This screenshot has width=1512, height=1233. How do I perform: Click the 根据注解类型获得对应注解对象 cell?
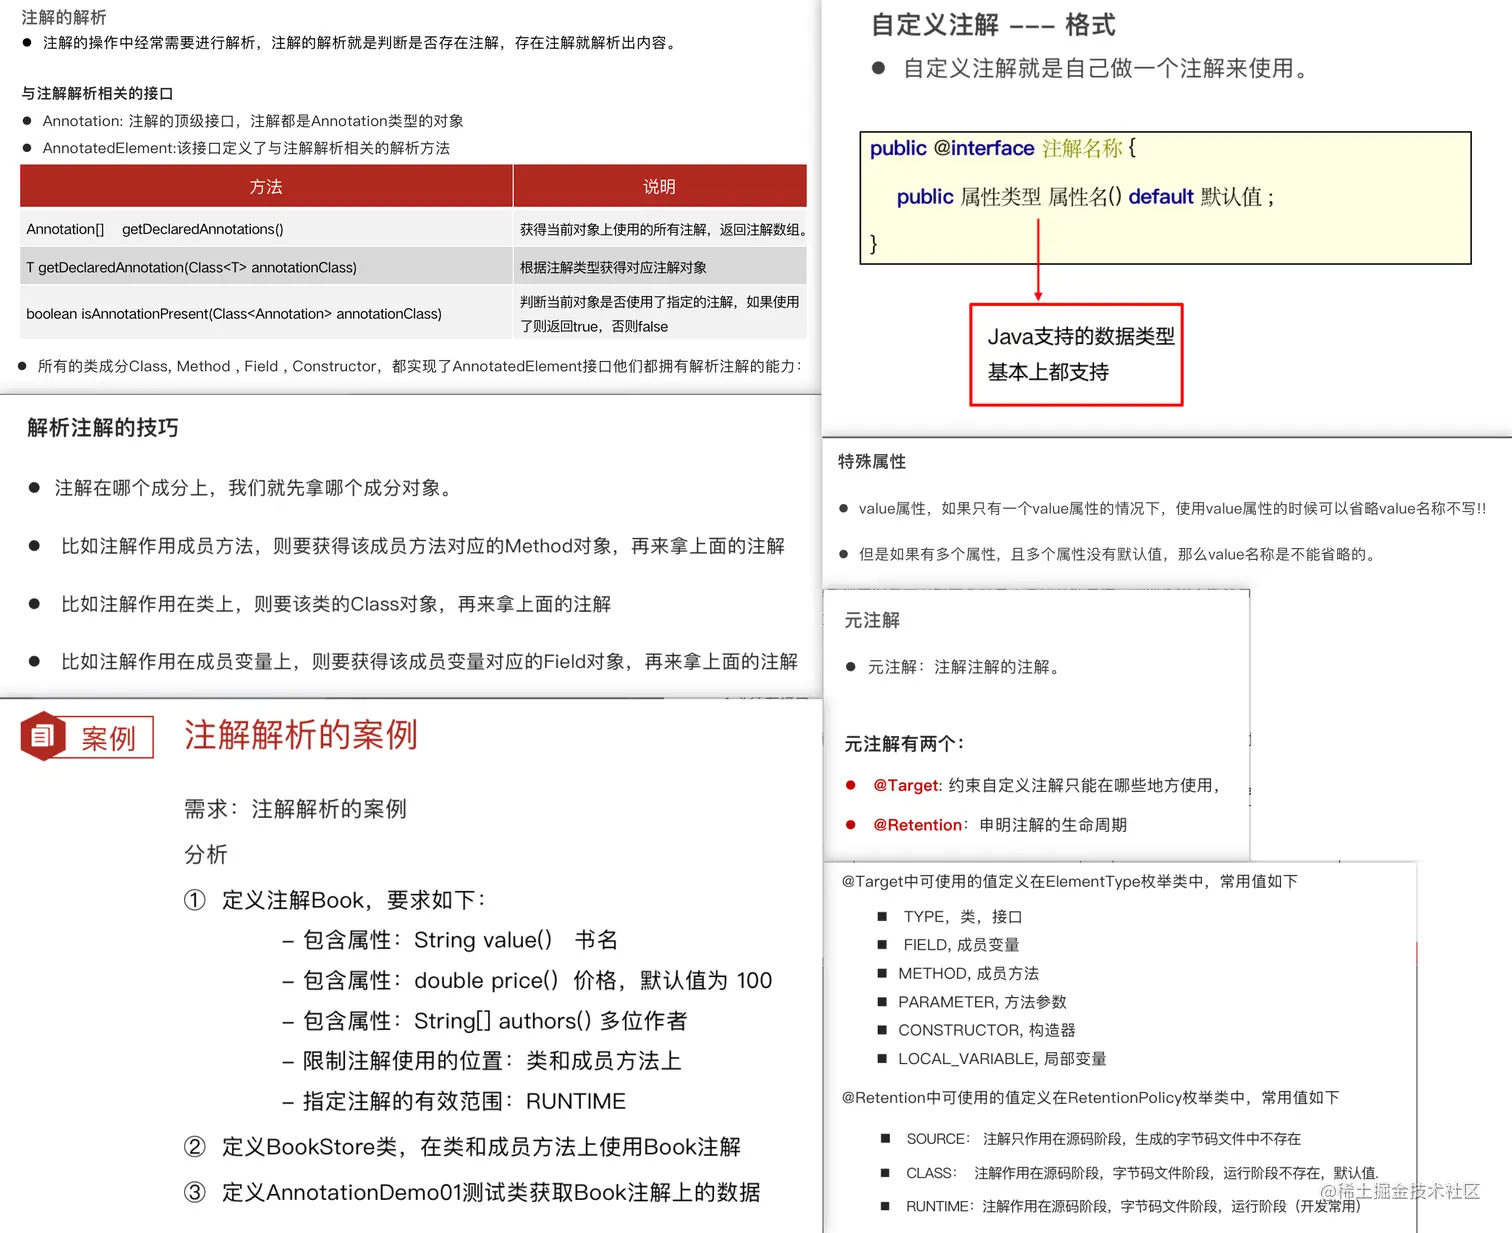(x=660, y=267)
